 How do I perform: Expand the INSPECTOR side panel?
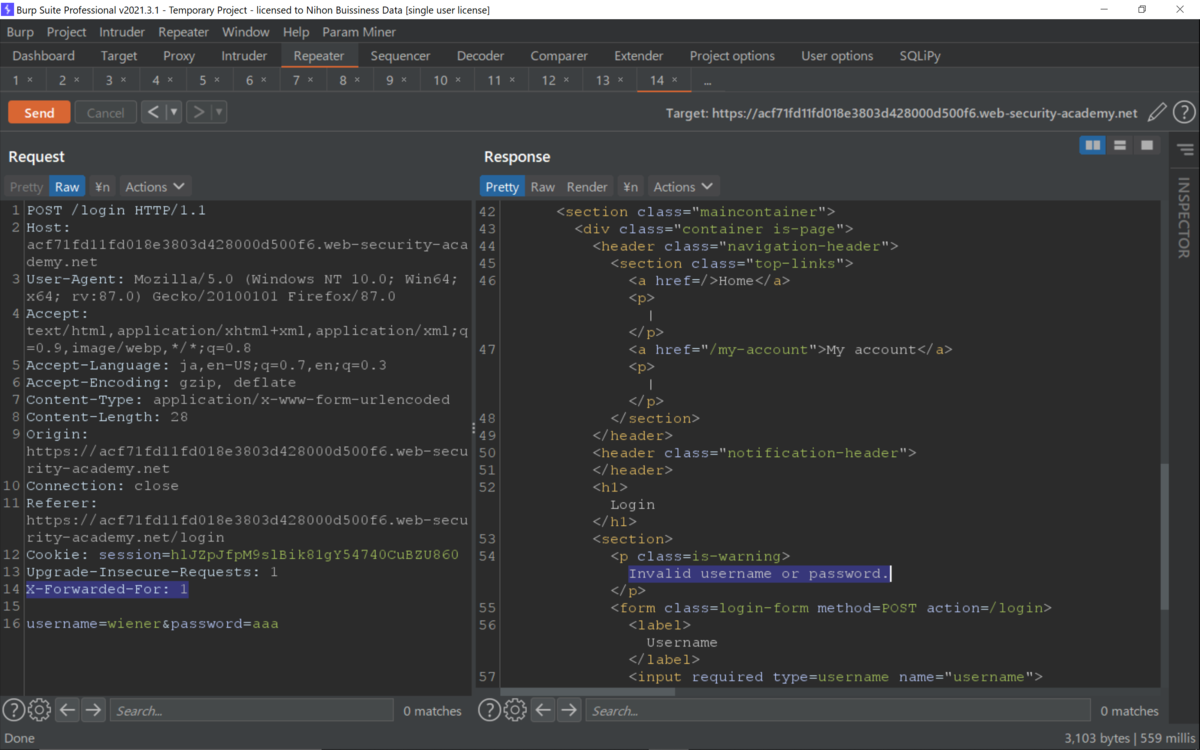point(1184,218)
